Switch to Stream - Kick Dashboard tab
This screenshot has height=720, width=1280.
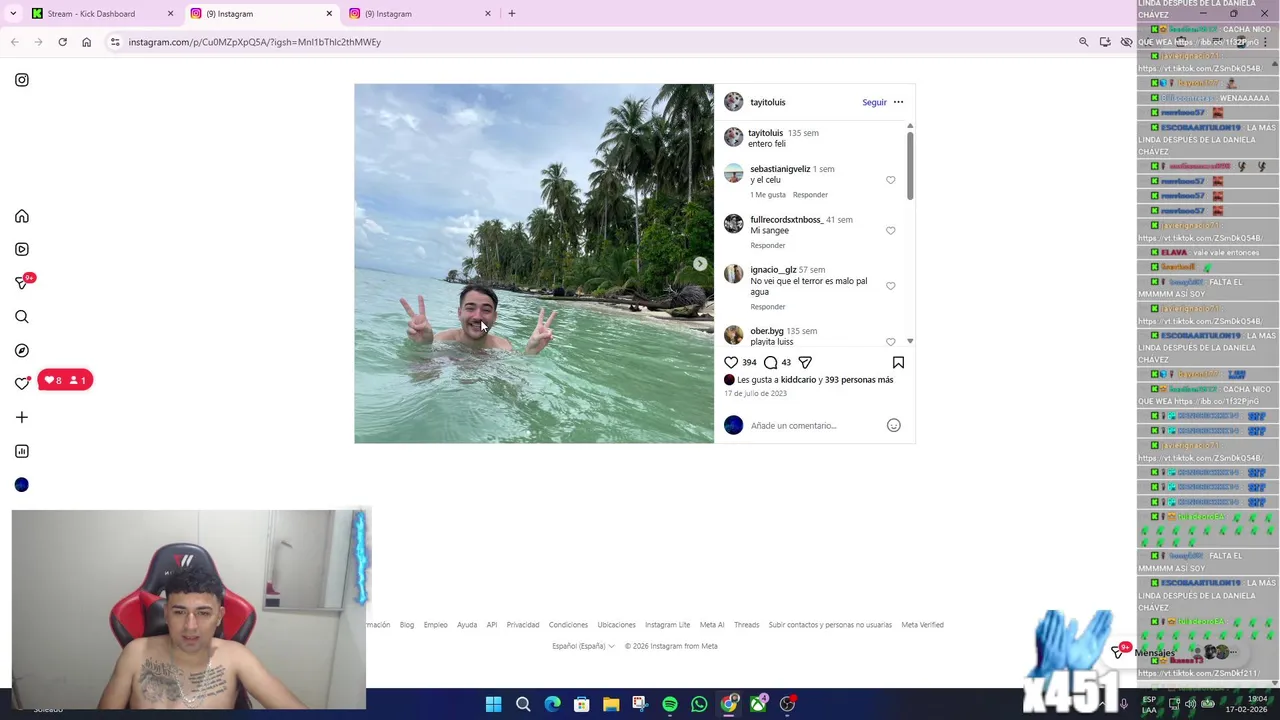[100, 14]
